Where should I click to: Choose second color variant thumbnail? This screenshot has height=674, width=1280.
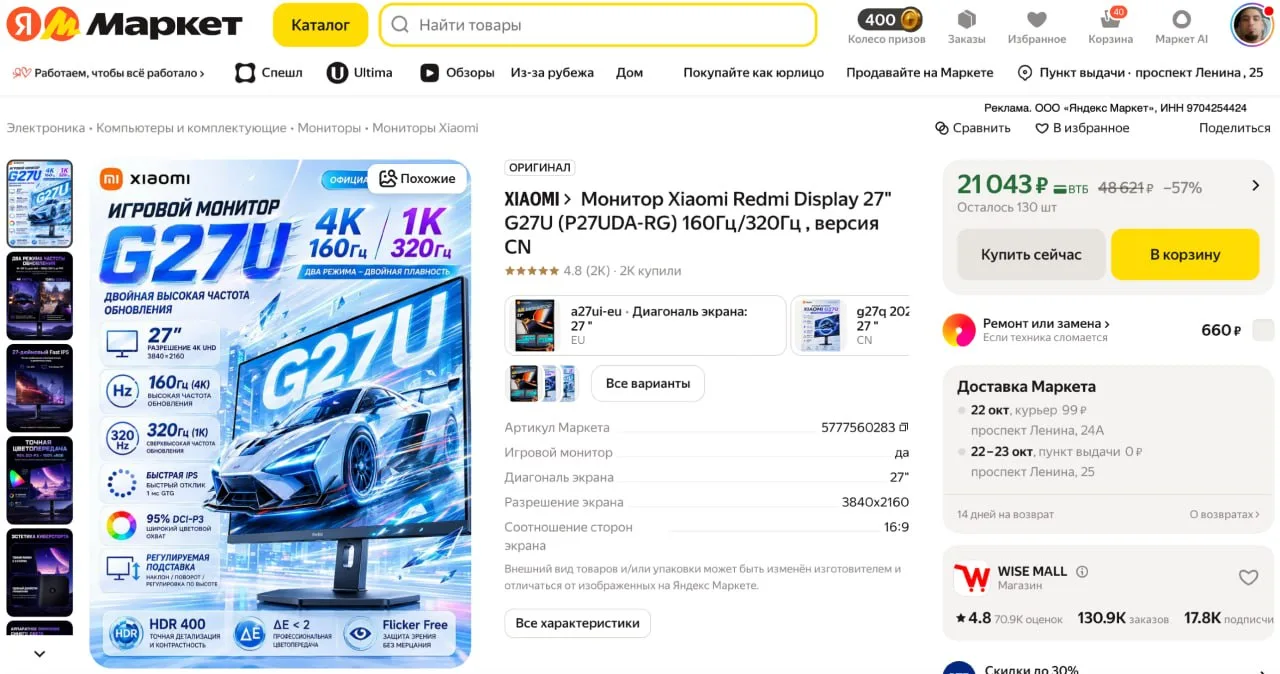(550, 384)
